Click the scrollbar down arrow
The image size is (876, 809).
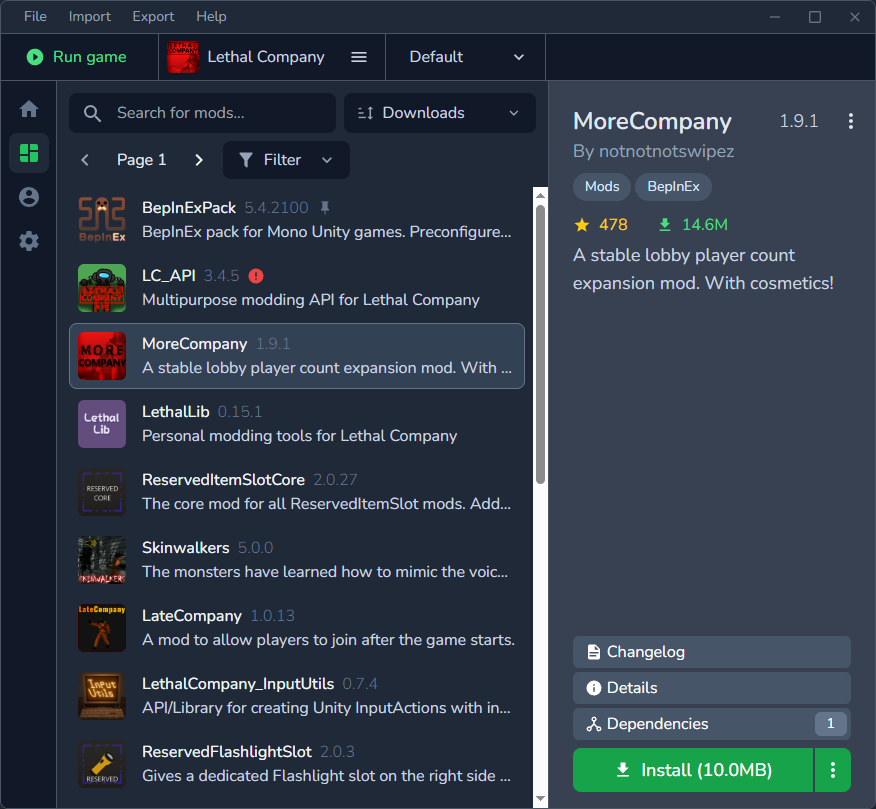540,798
